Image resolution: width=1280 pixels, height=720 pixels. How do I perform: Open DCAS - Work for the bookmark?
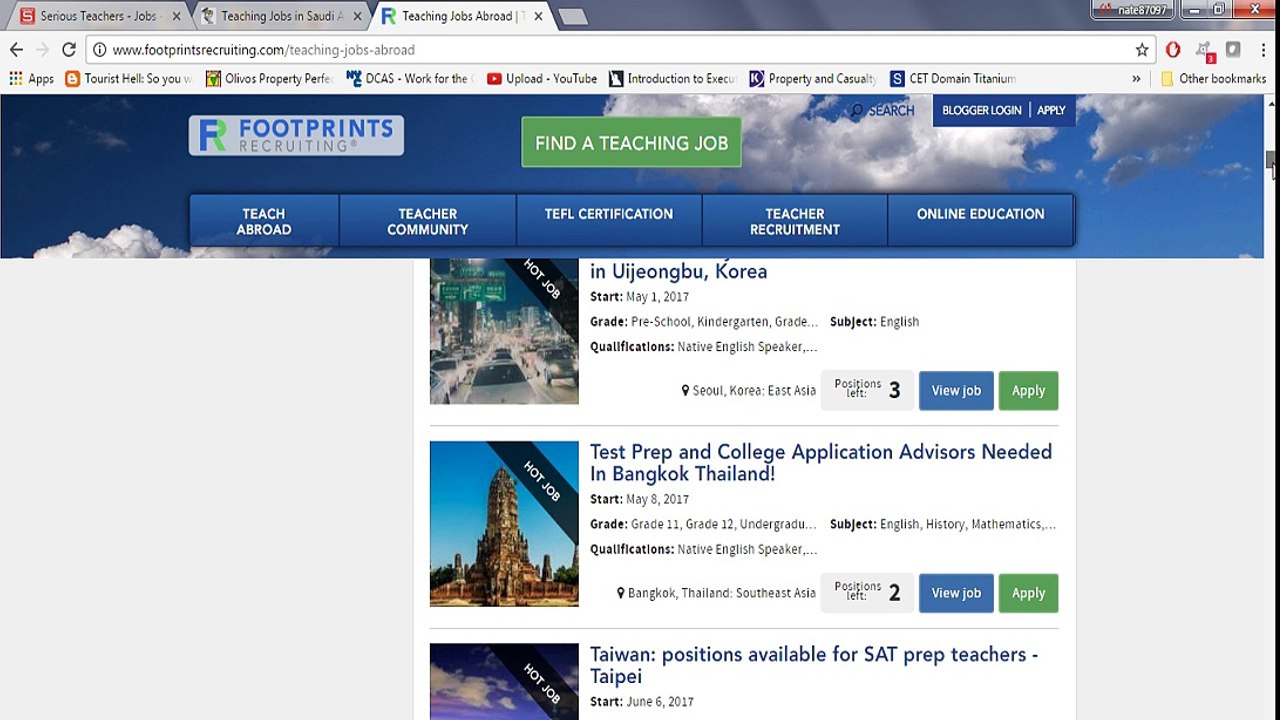(x=410, y=79)
